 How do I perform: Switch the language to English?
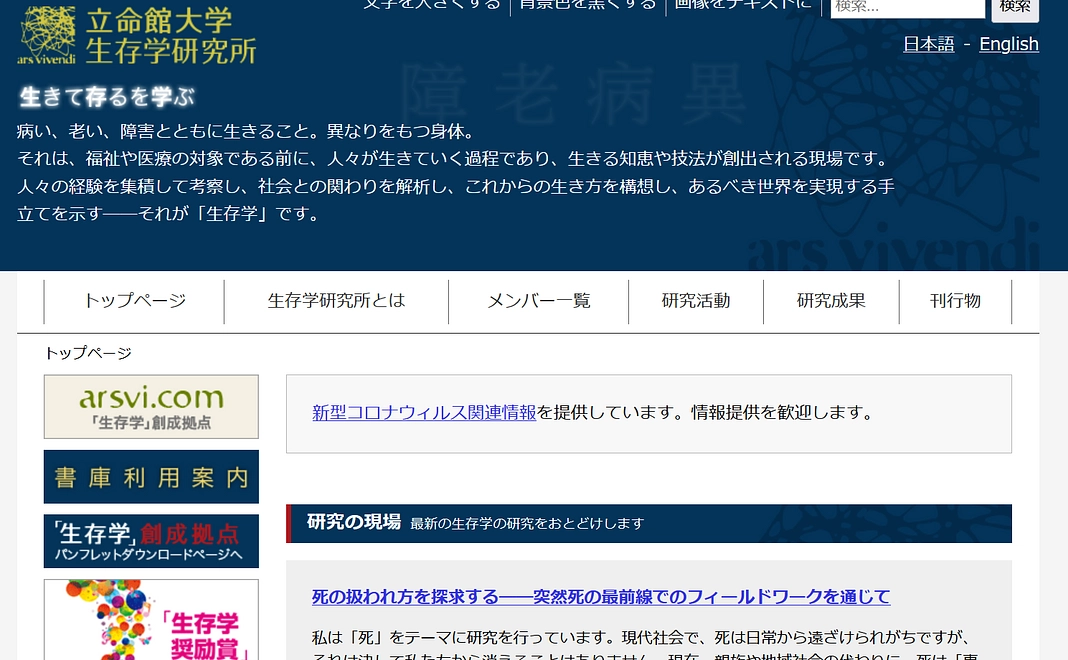(x=1008, y=44)
